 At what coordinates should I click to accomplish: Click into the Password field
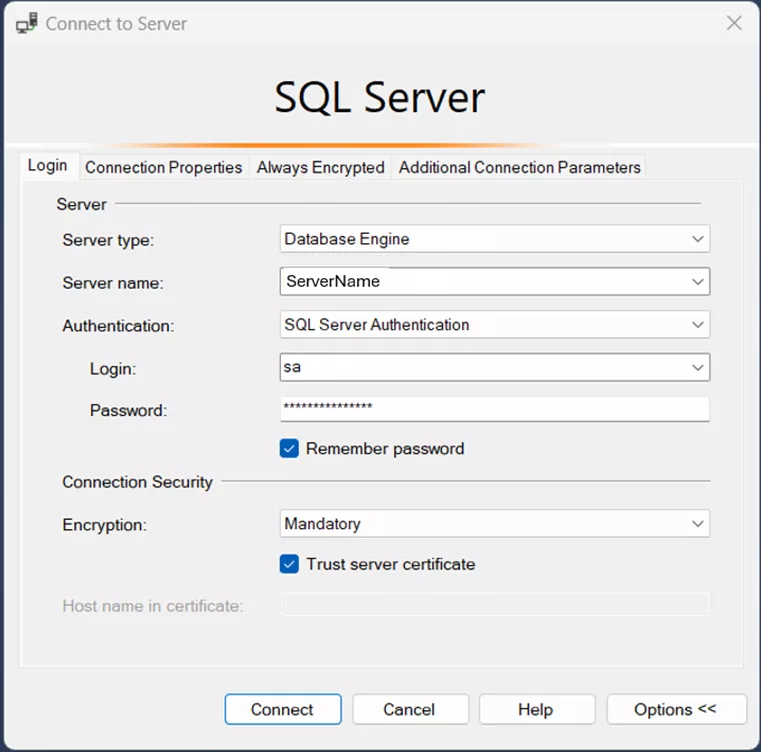(495, 409)
